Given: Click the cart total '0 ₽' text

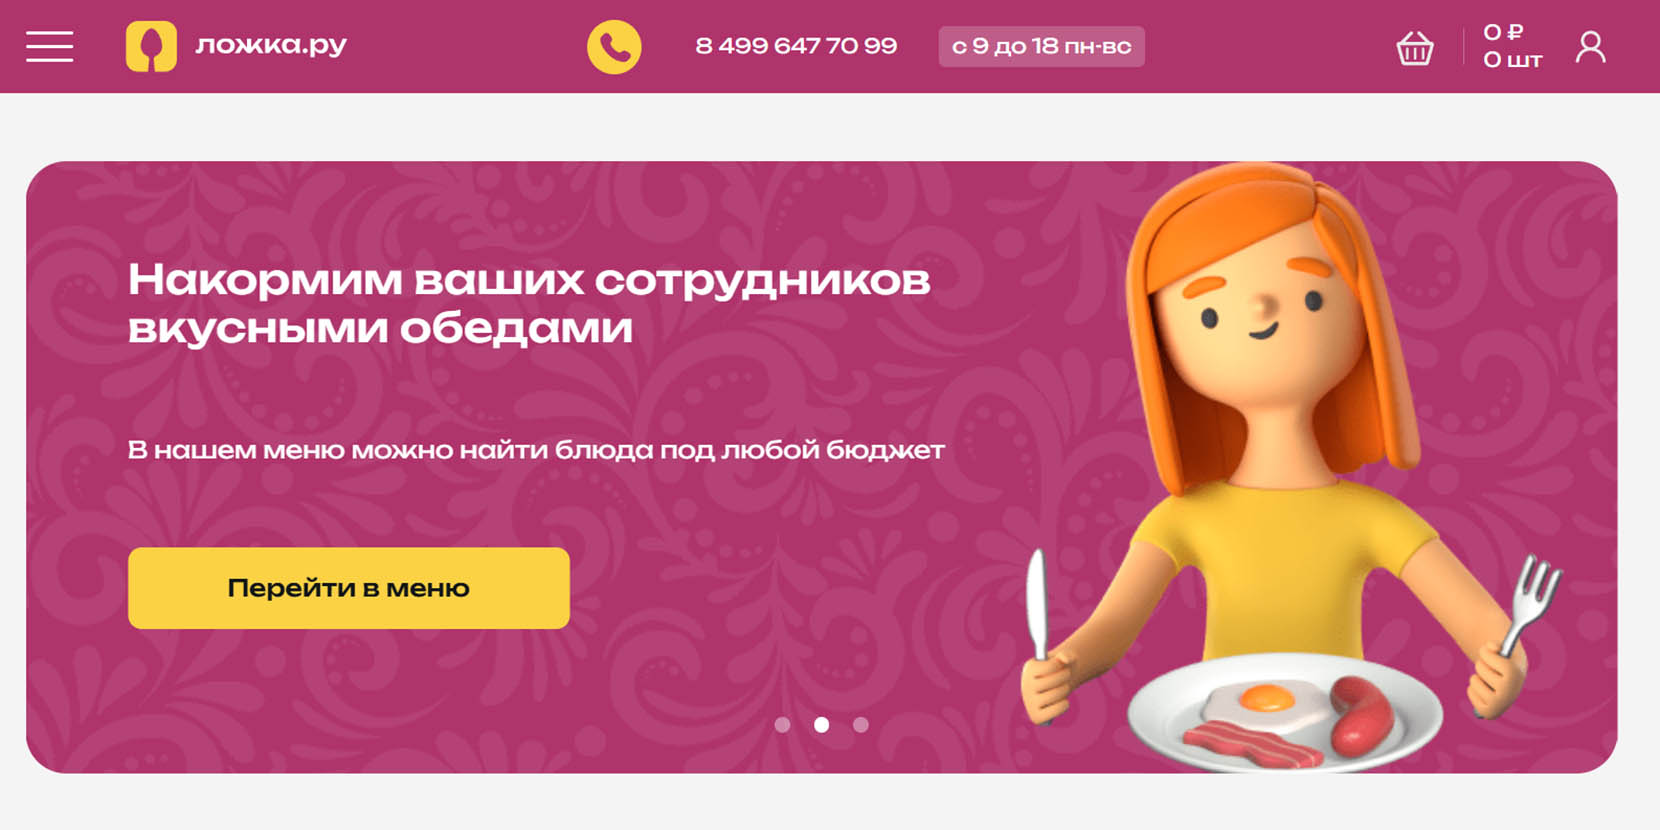Looking at the screenshot, I should (x=1503, y=32).
